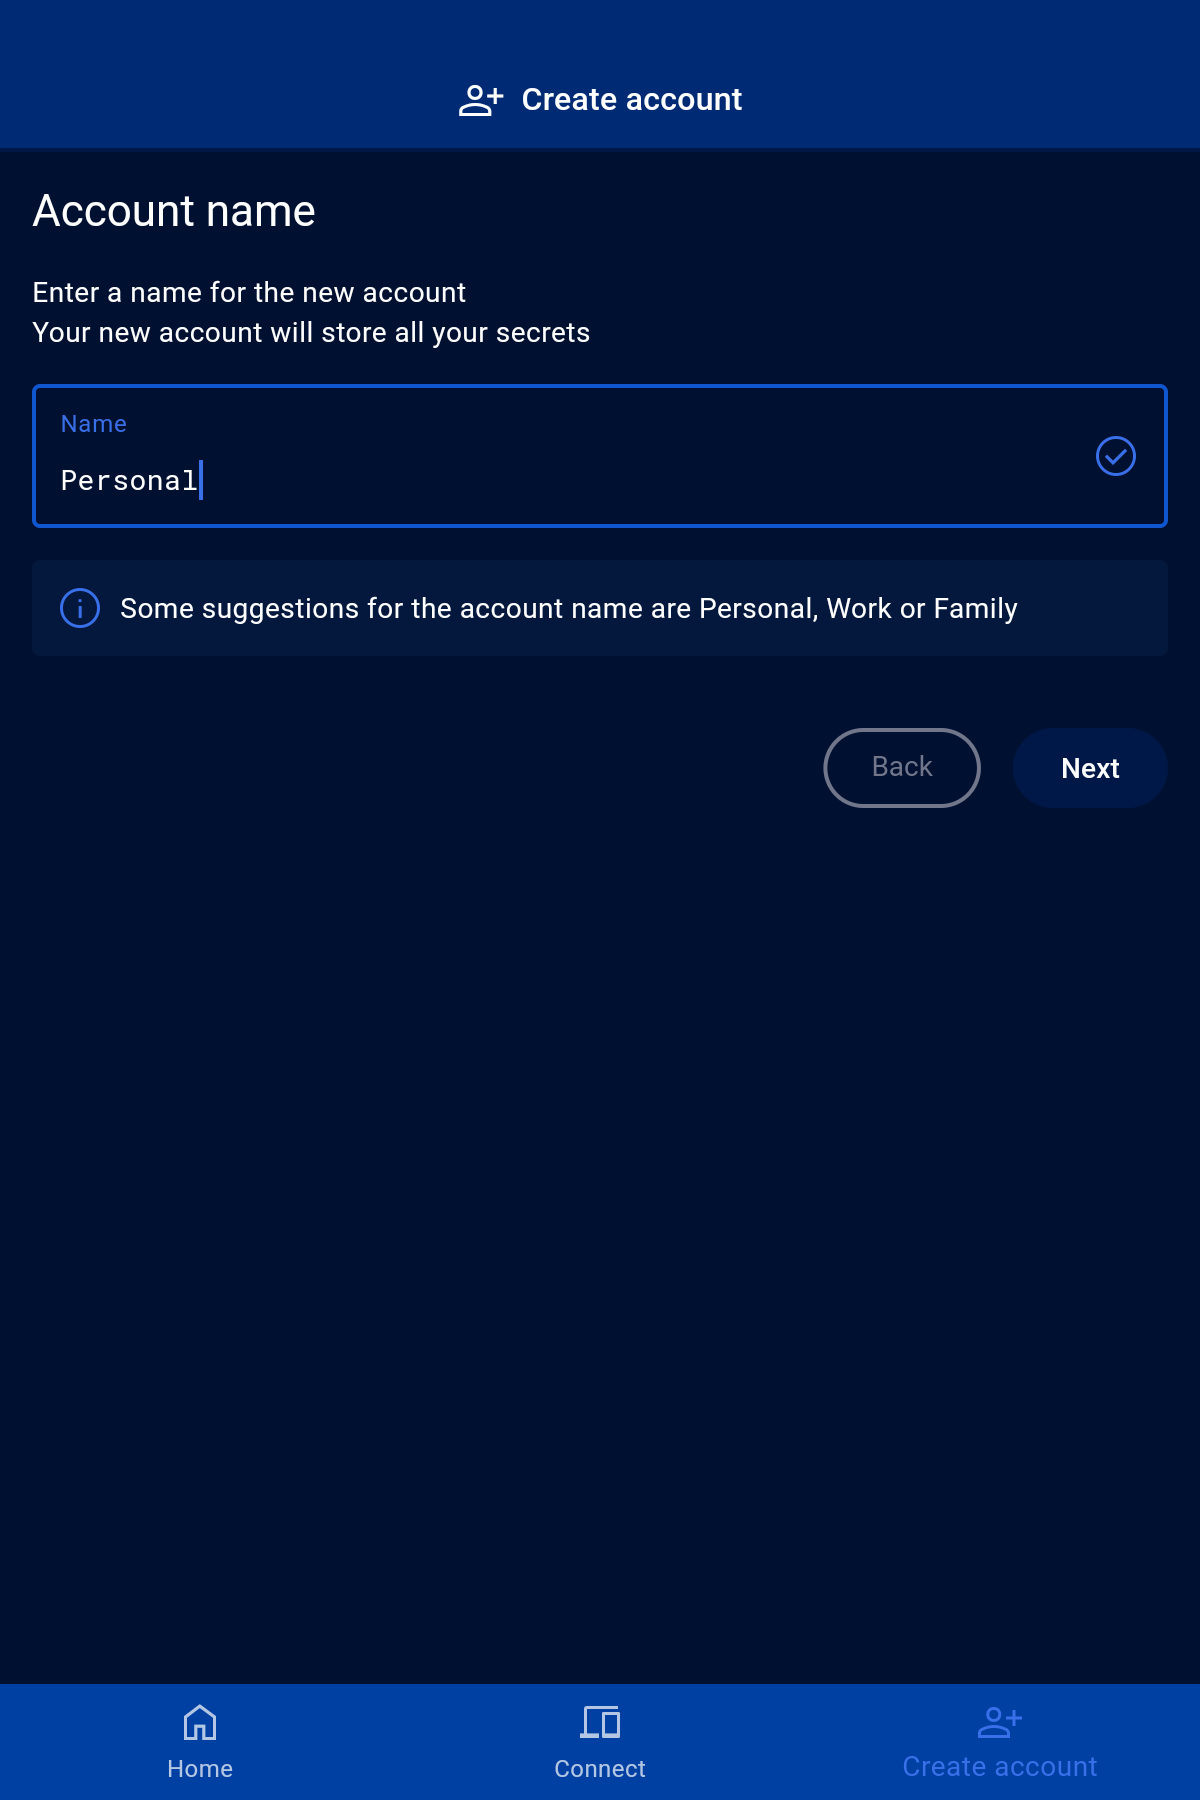The width and height of the screenshot is (1200, 1800).
Task: Click the person-add icon in the header
Action: click(x=480, y=100)
